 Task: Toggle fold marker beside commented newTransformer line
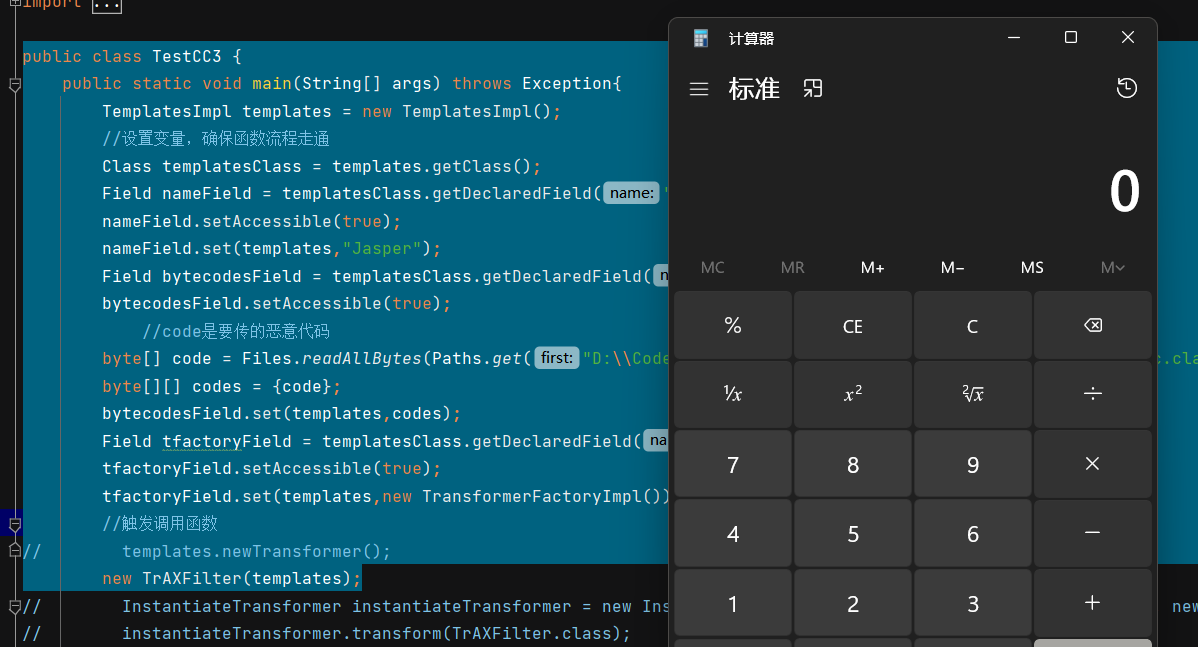(15, 550)
